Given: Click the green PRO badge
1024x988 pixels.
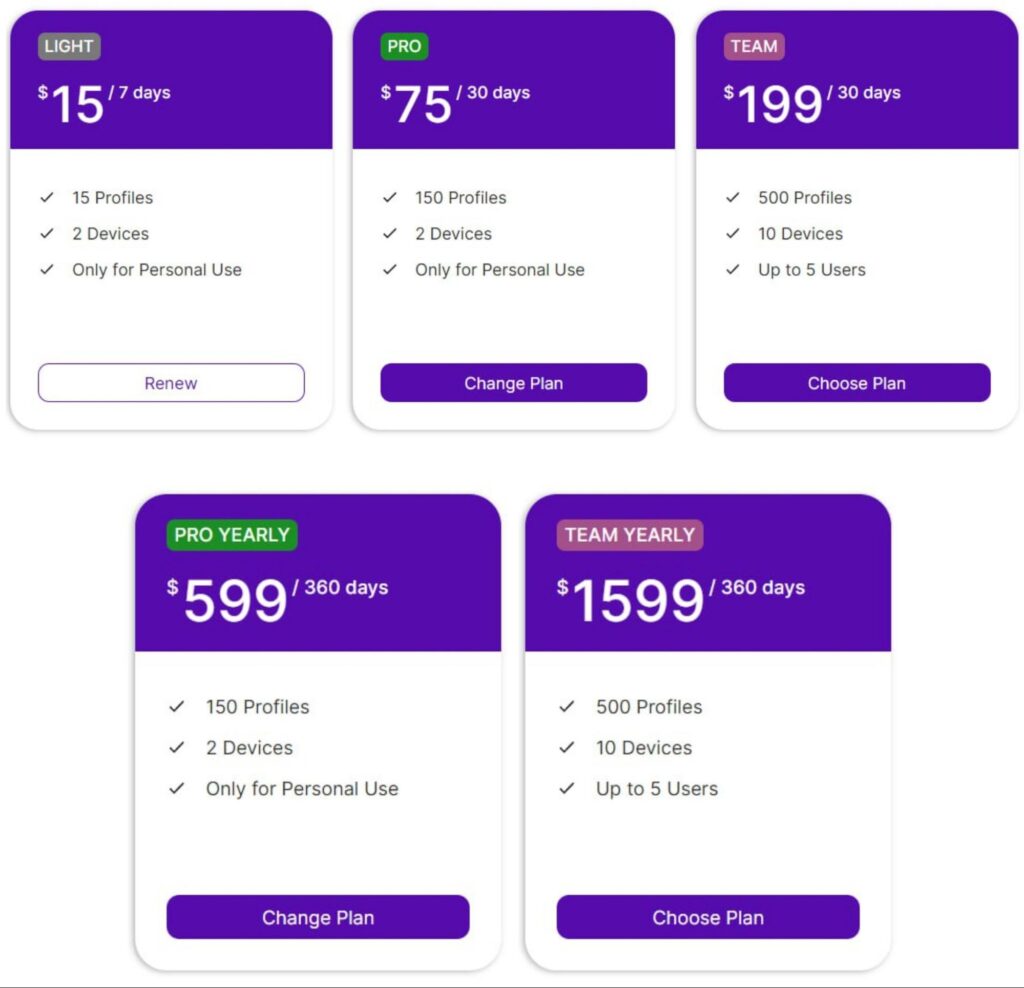Looking at the screenshot, I should click(x=404, y=46).
